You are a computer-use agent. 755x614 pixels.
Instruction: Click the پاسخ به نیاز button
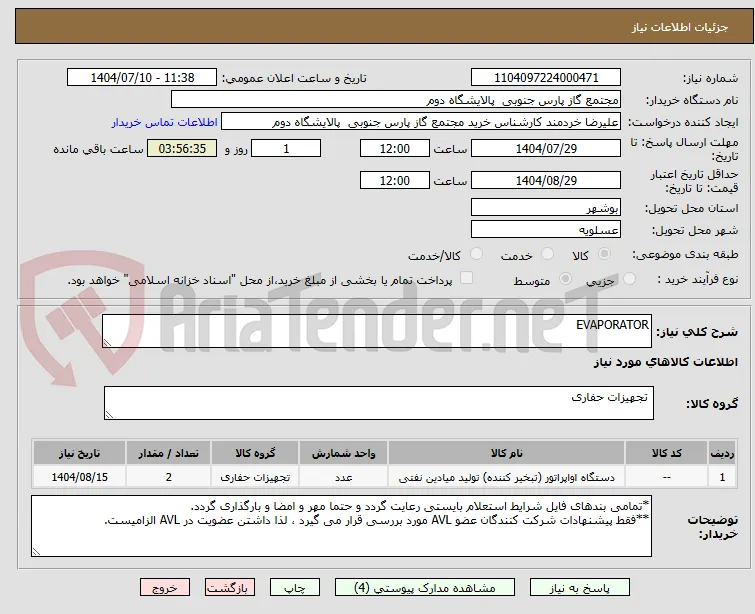pyautogui.click(x=580, y=588)
